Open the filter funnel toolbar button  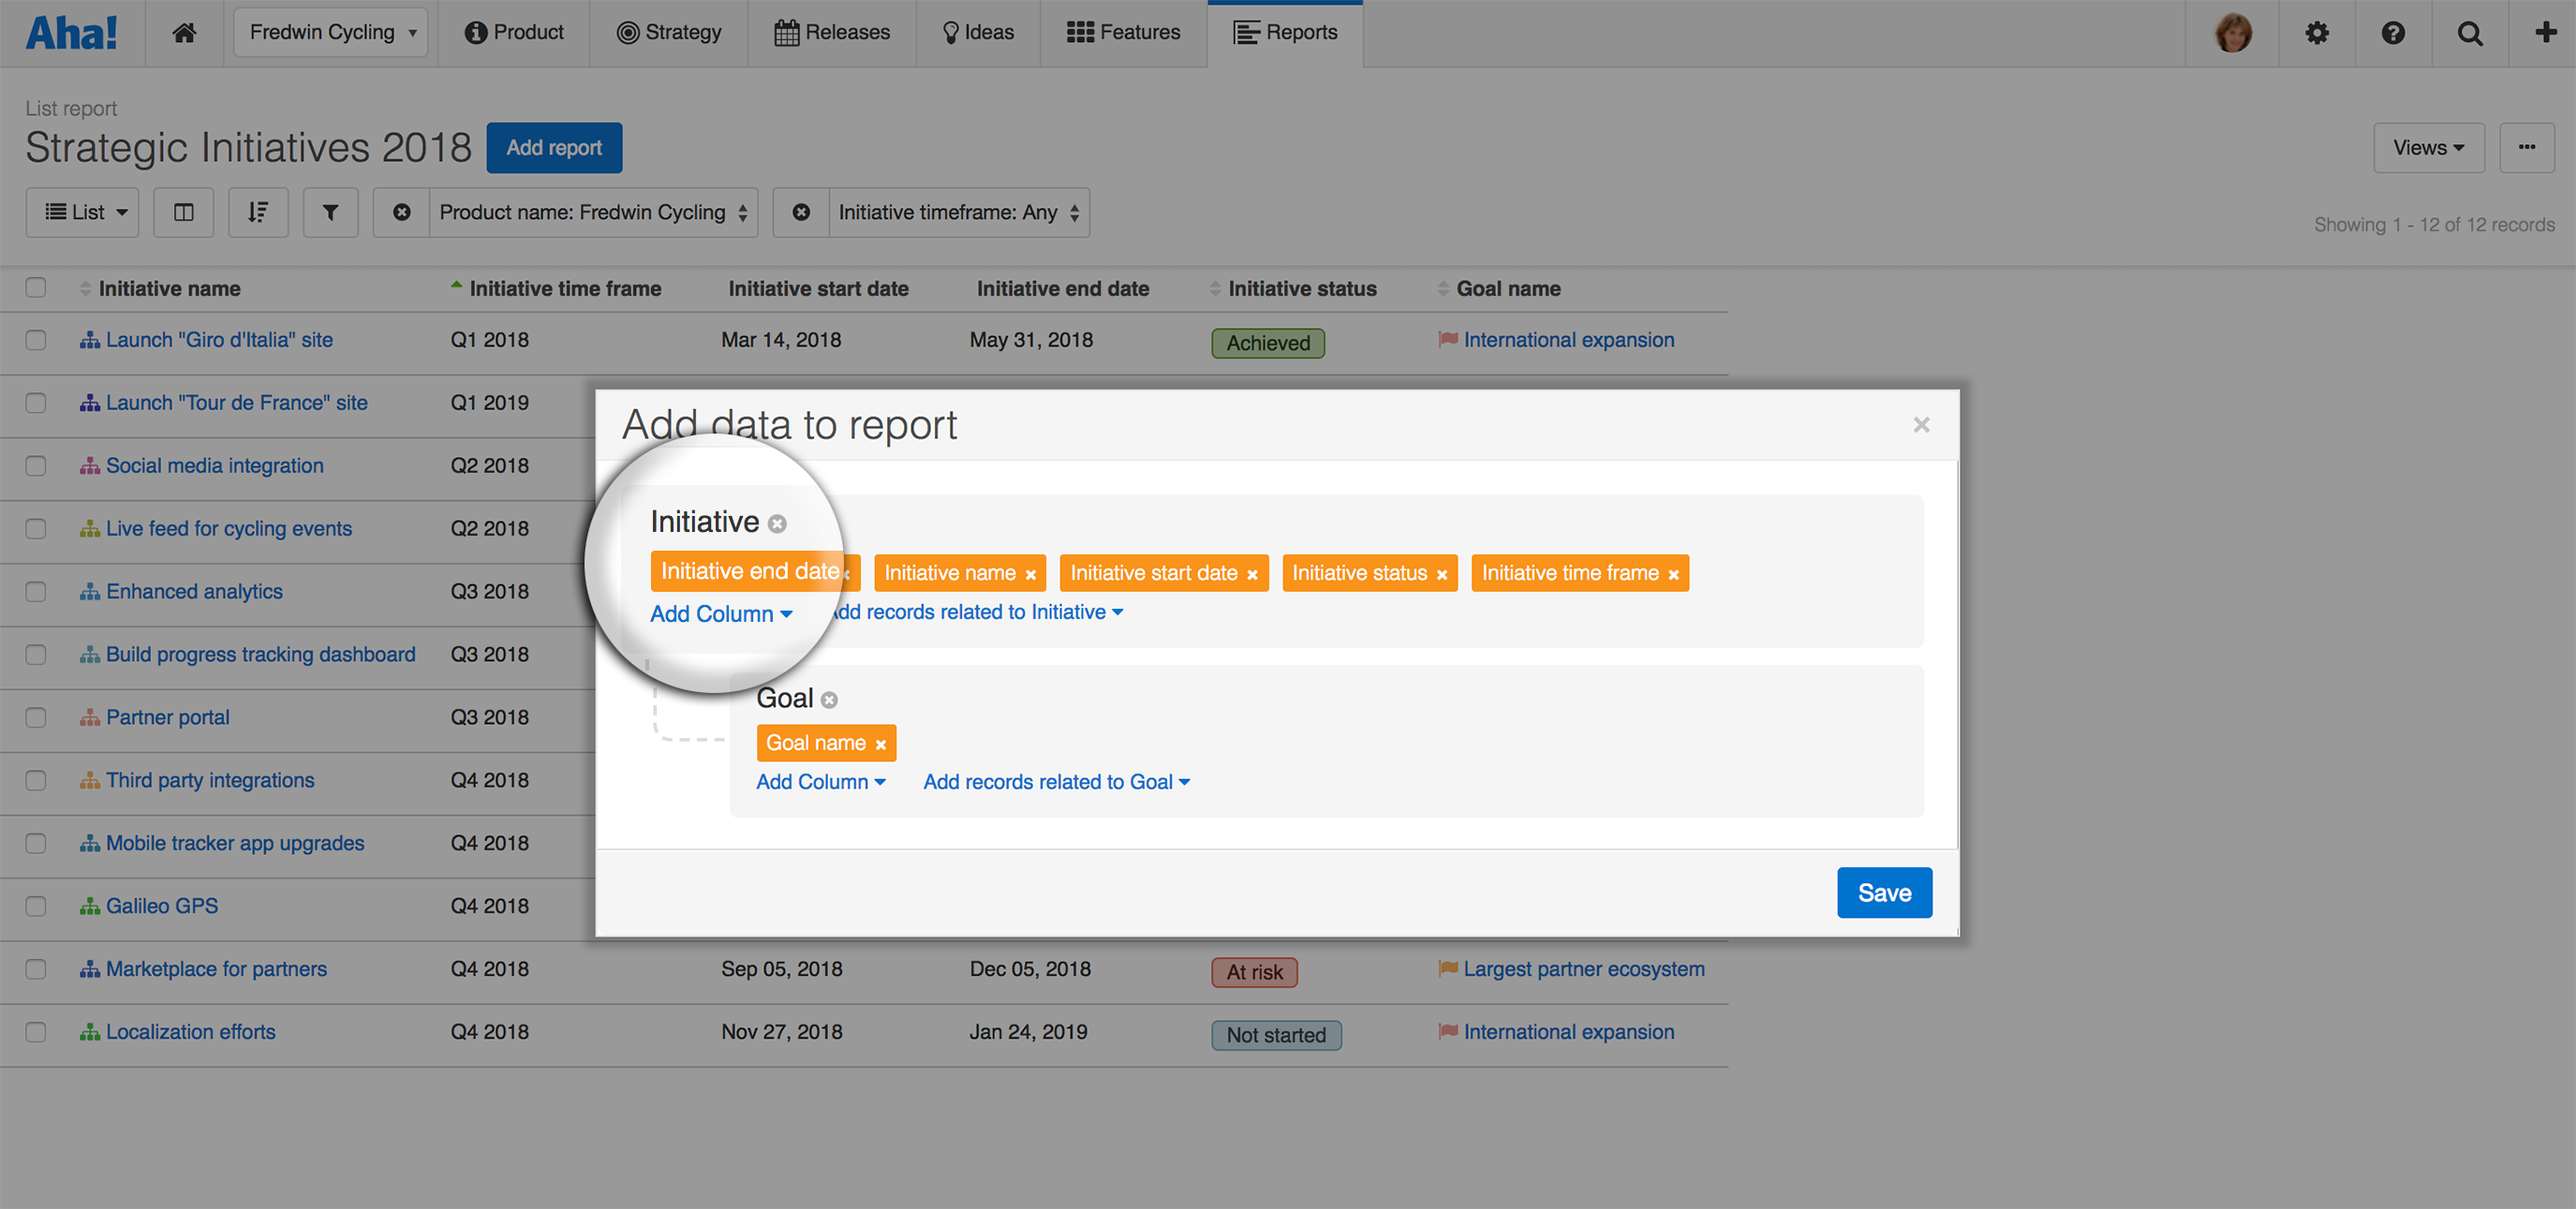pyautogui.click(x=330, y=212)
